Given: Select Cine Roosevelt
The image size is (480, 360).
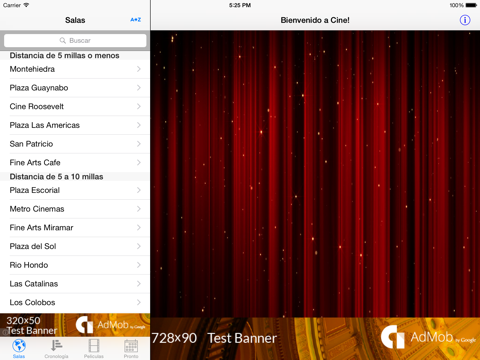Looking at the screenshot, I should click(x=75, y=106).
